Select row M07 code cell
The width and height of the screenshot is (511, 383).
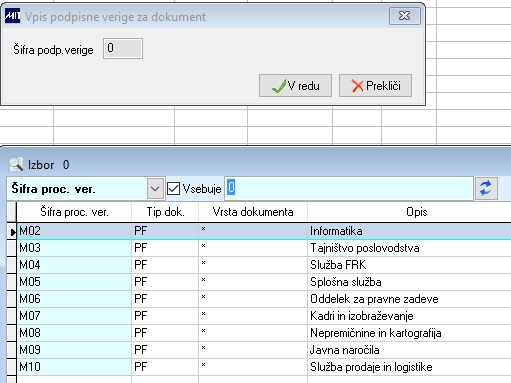(x=74, y=316)
